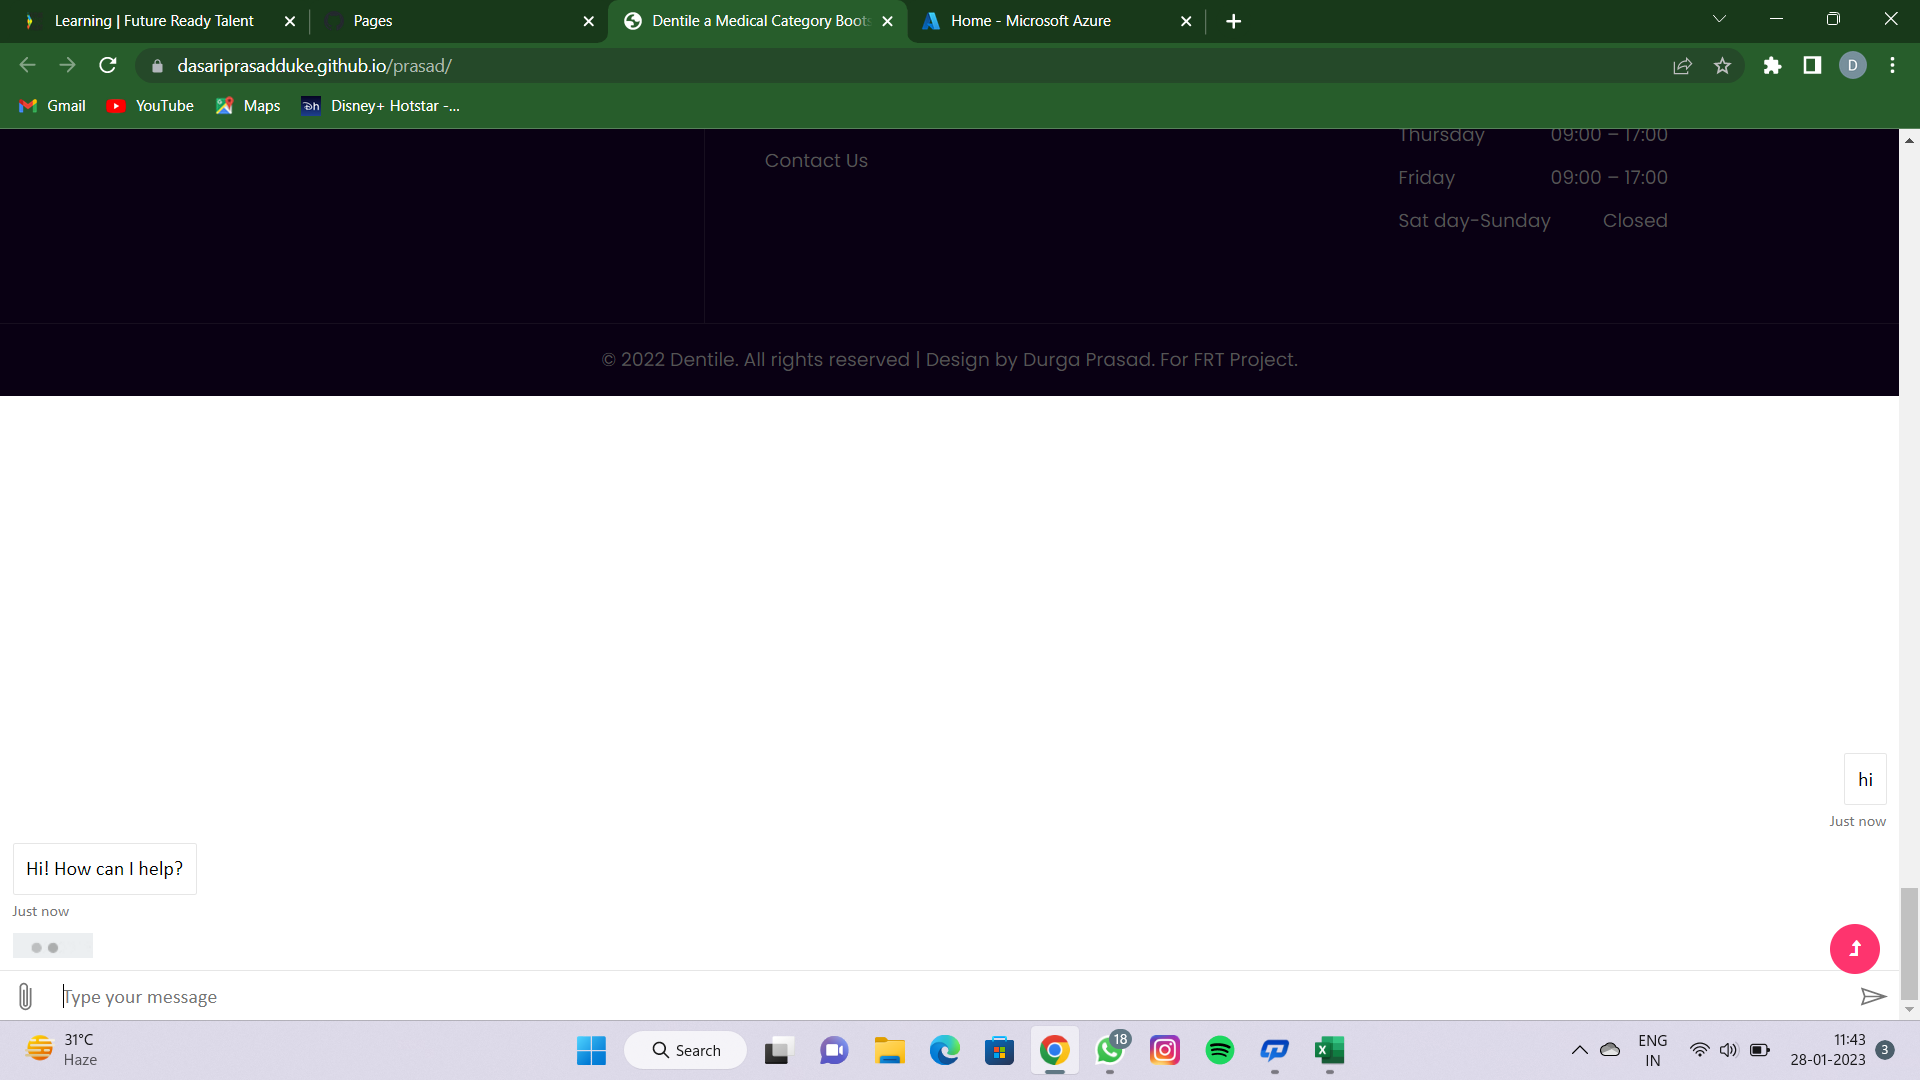Click the paperclip attachment icon

[26, 996]
